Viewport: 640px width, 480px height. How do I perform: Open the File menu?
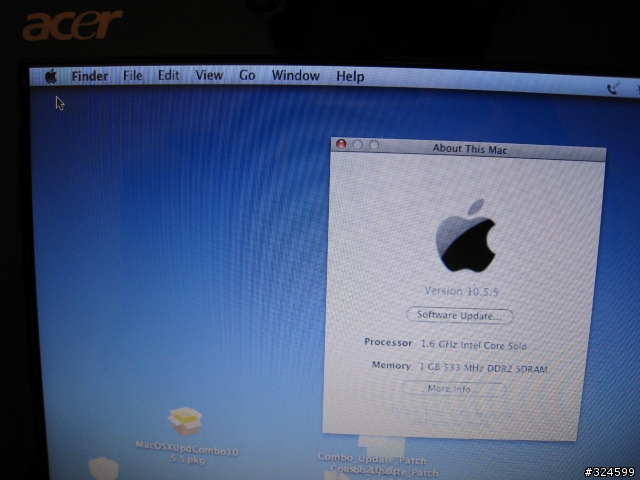[133, 76]
